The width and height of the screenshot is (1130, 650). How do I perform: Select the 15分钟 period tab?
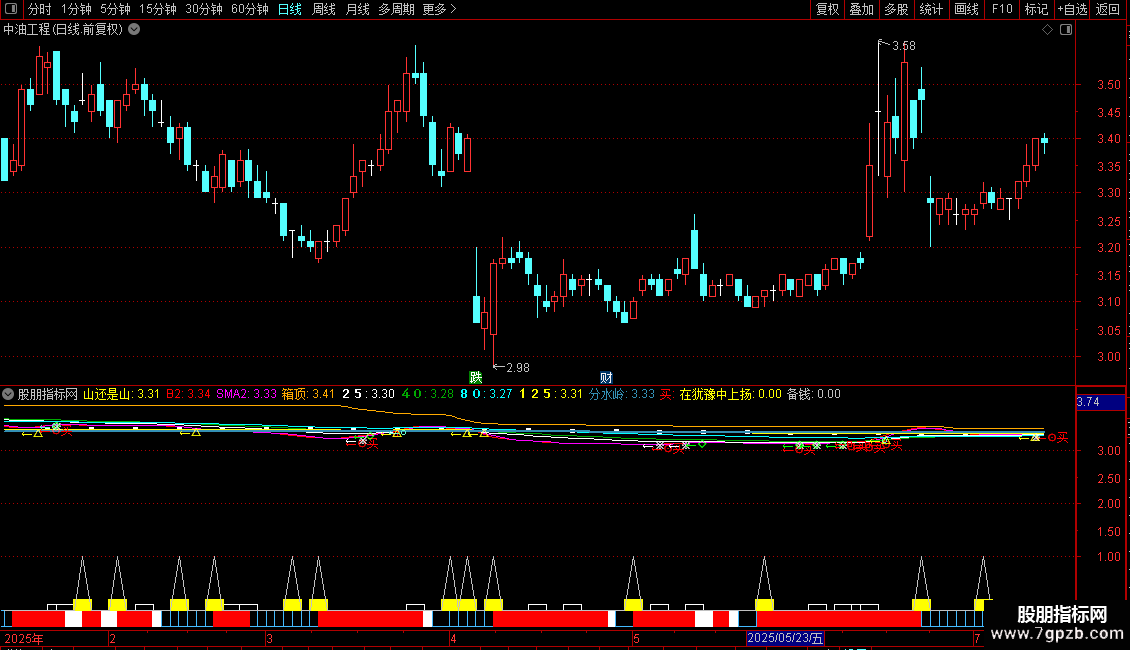[157, 9]
